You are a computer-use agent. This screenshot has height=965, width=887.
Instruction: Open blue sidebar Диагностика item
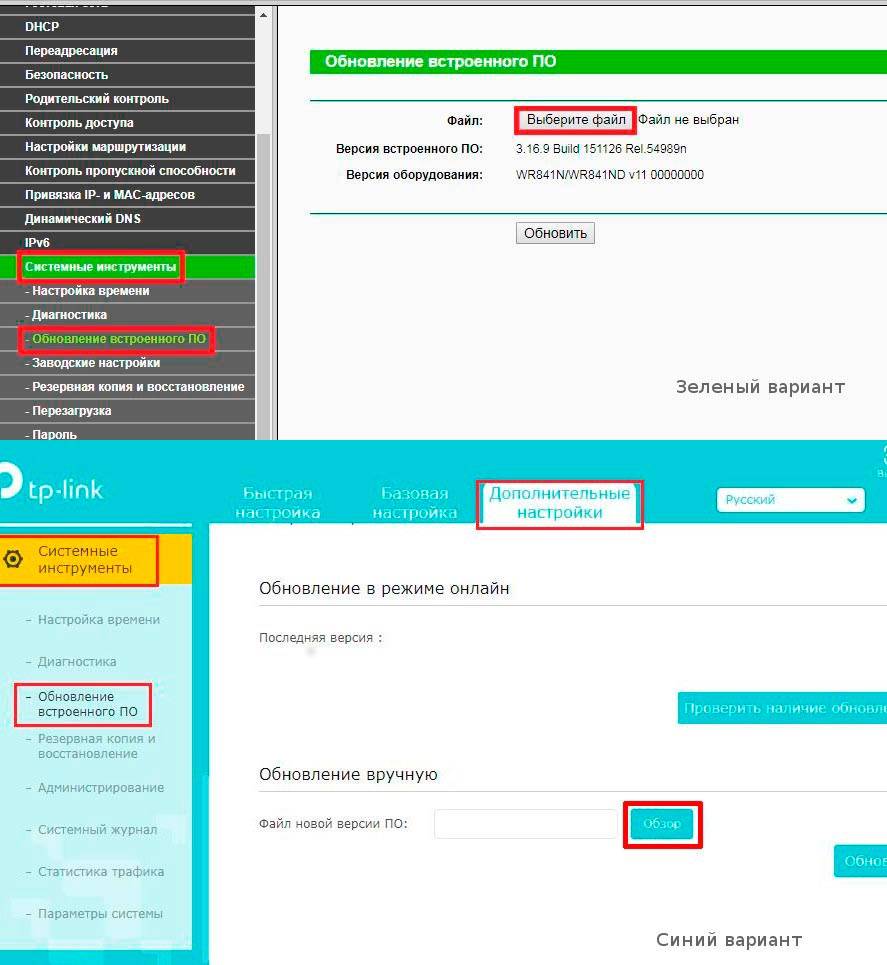coord(77,662)
